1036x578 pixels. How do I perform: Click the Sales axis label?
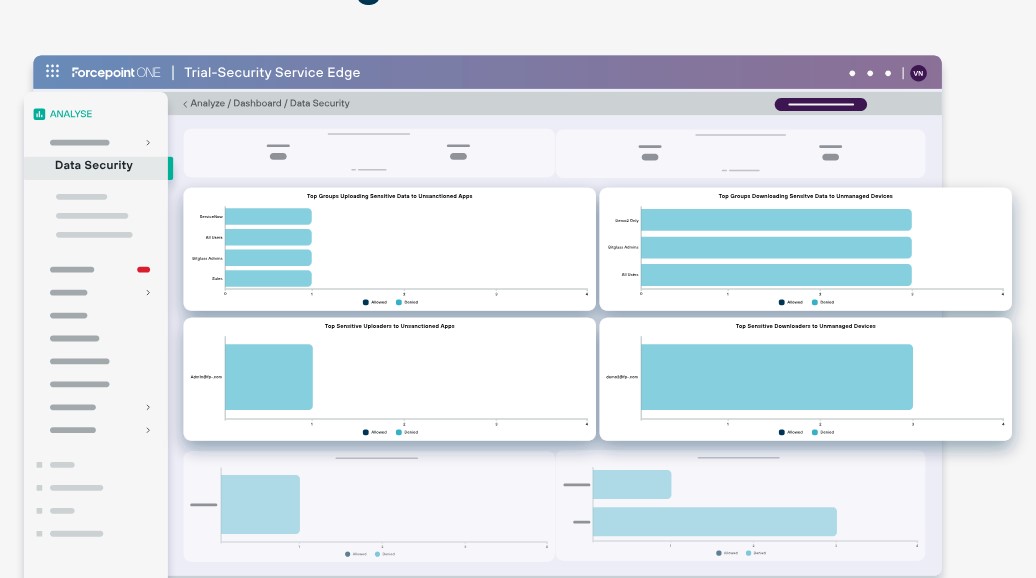(x=217, y=279)
